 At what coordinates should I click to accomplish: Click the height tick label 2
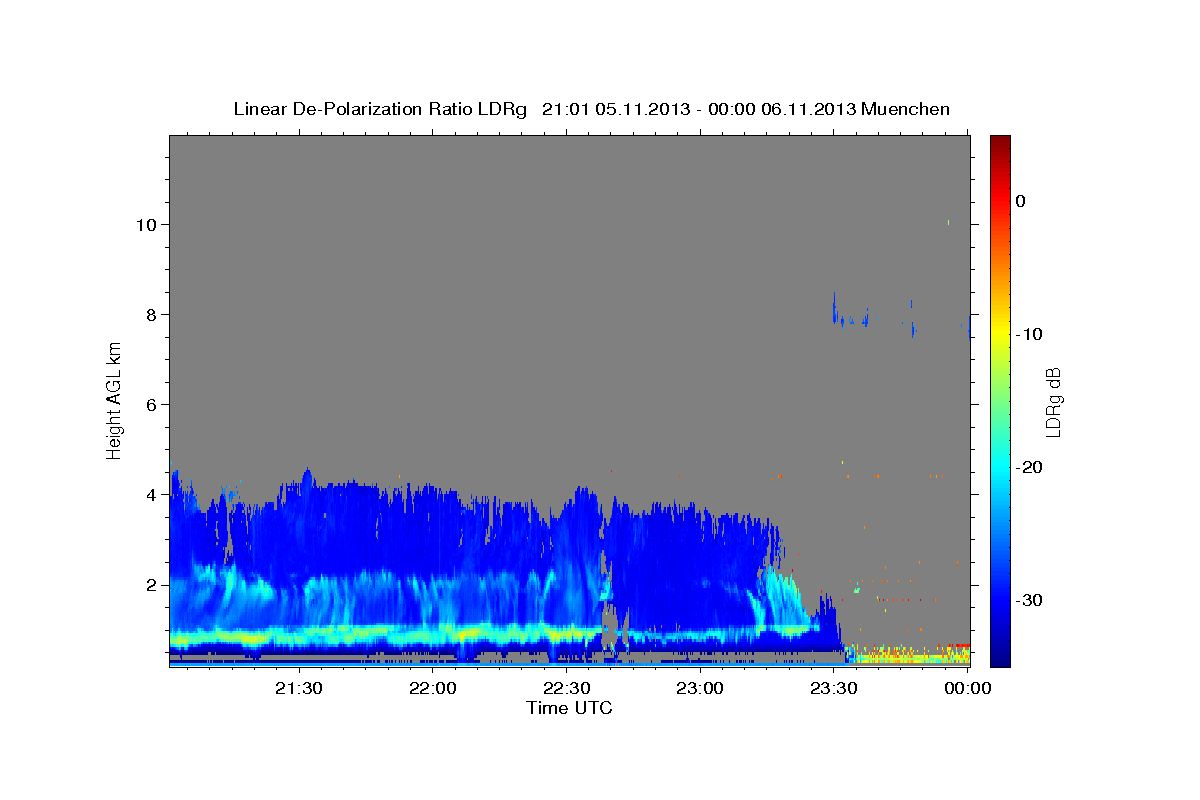152,584
